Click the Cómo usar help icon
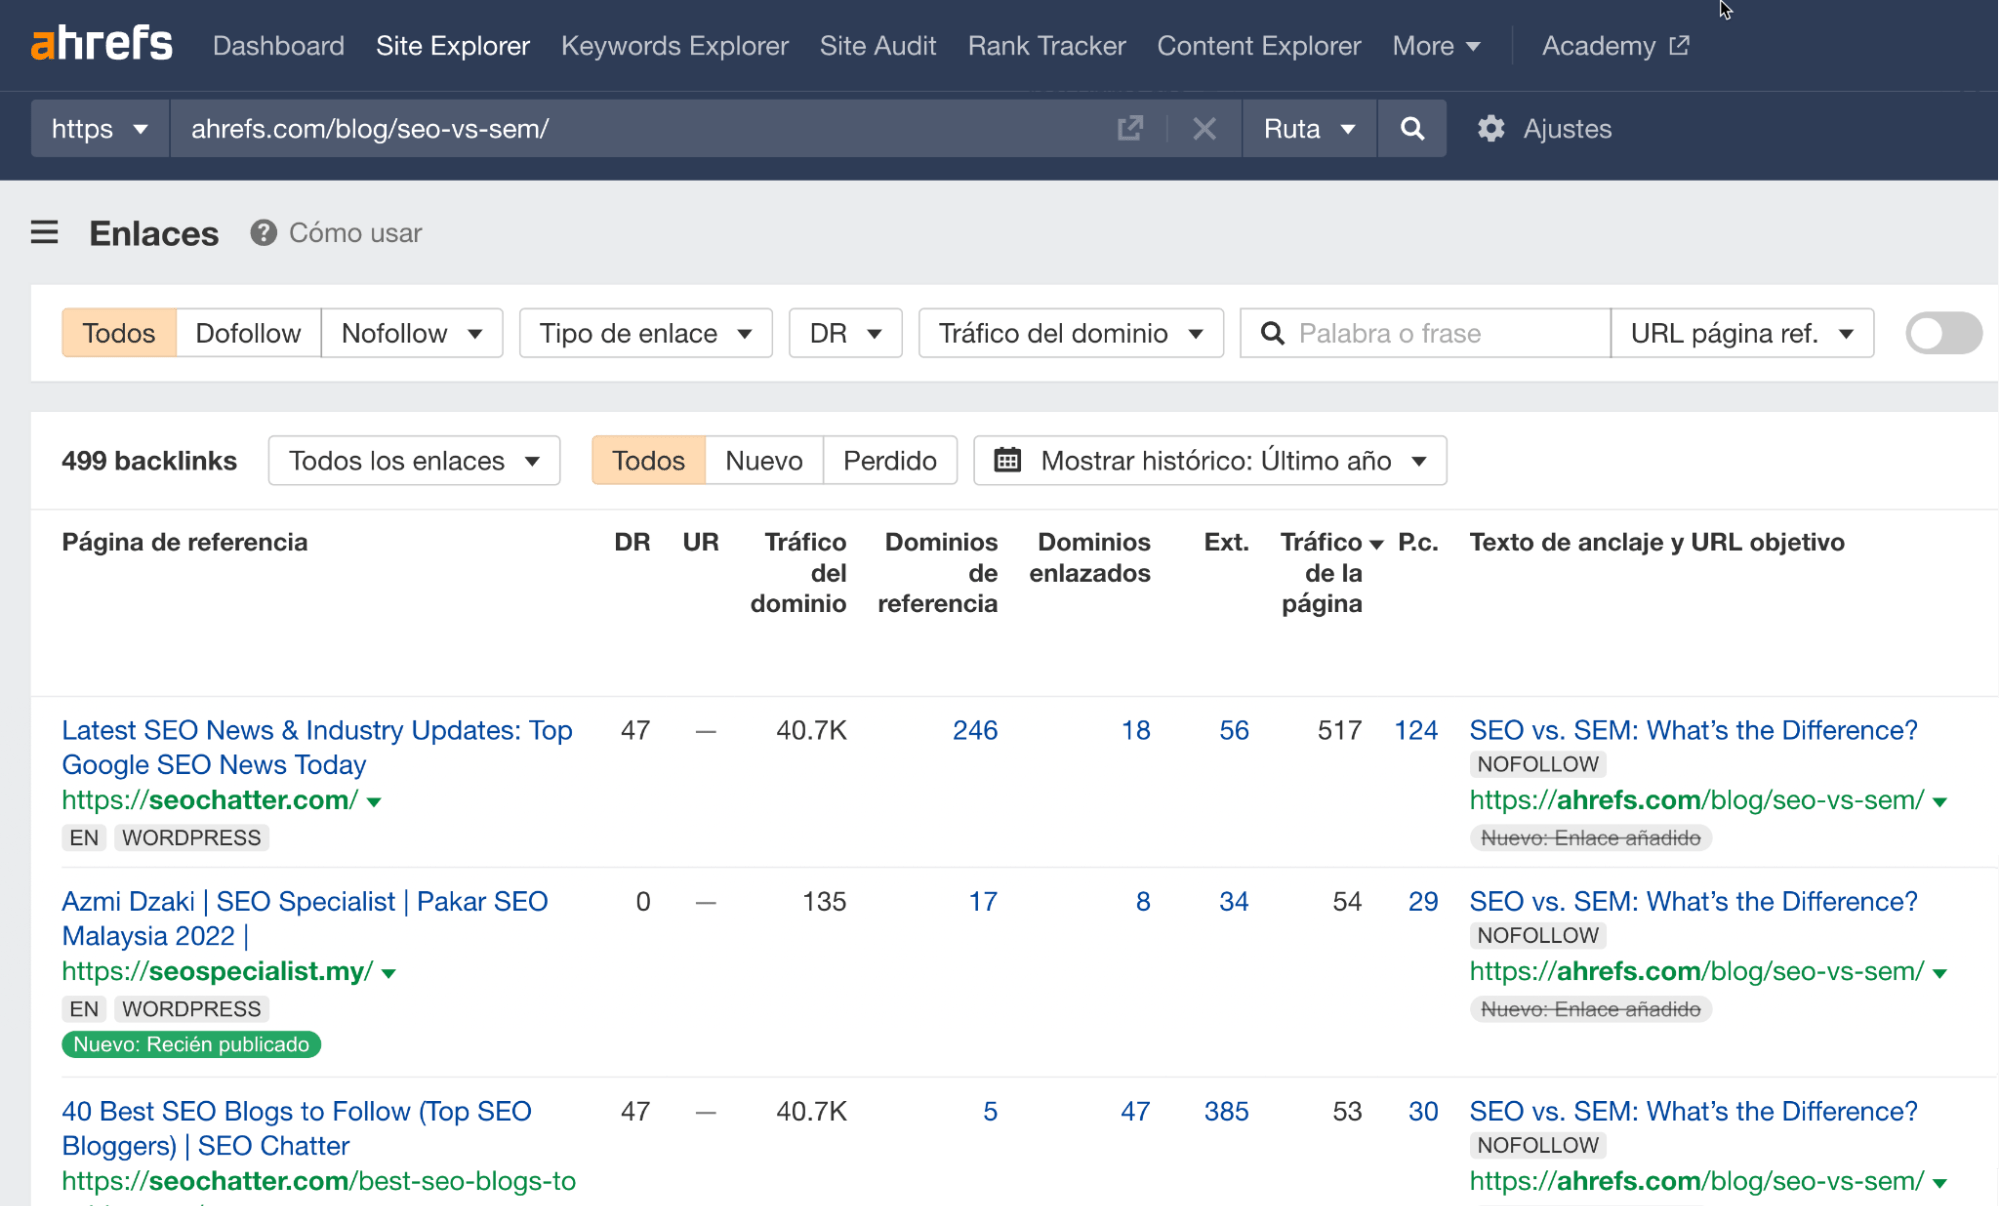The image size is (1999, 1207). point(262,233)
